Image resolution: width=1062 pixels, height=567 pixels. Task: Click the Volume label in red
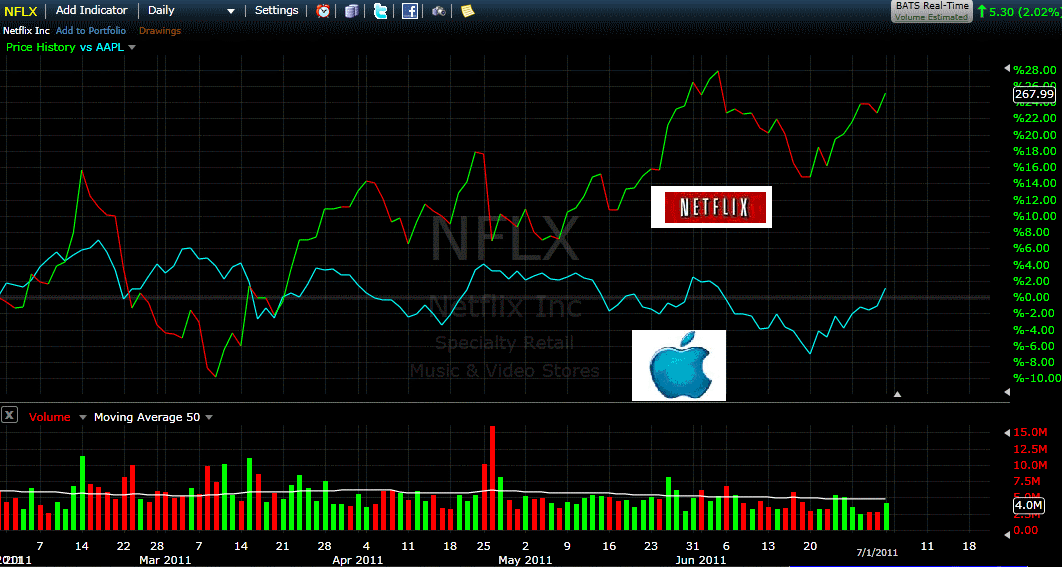(x=49, y=417)
